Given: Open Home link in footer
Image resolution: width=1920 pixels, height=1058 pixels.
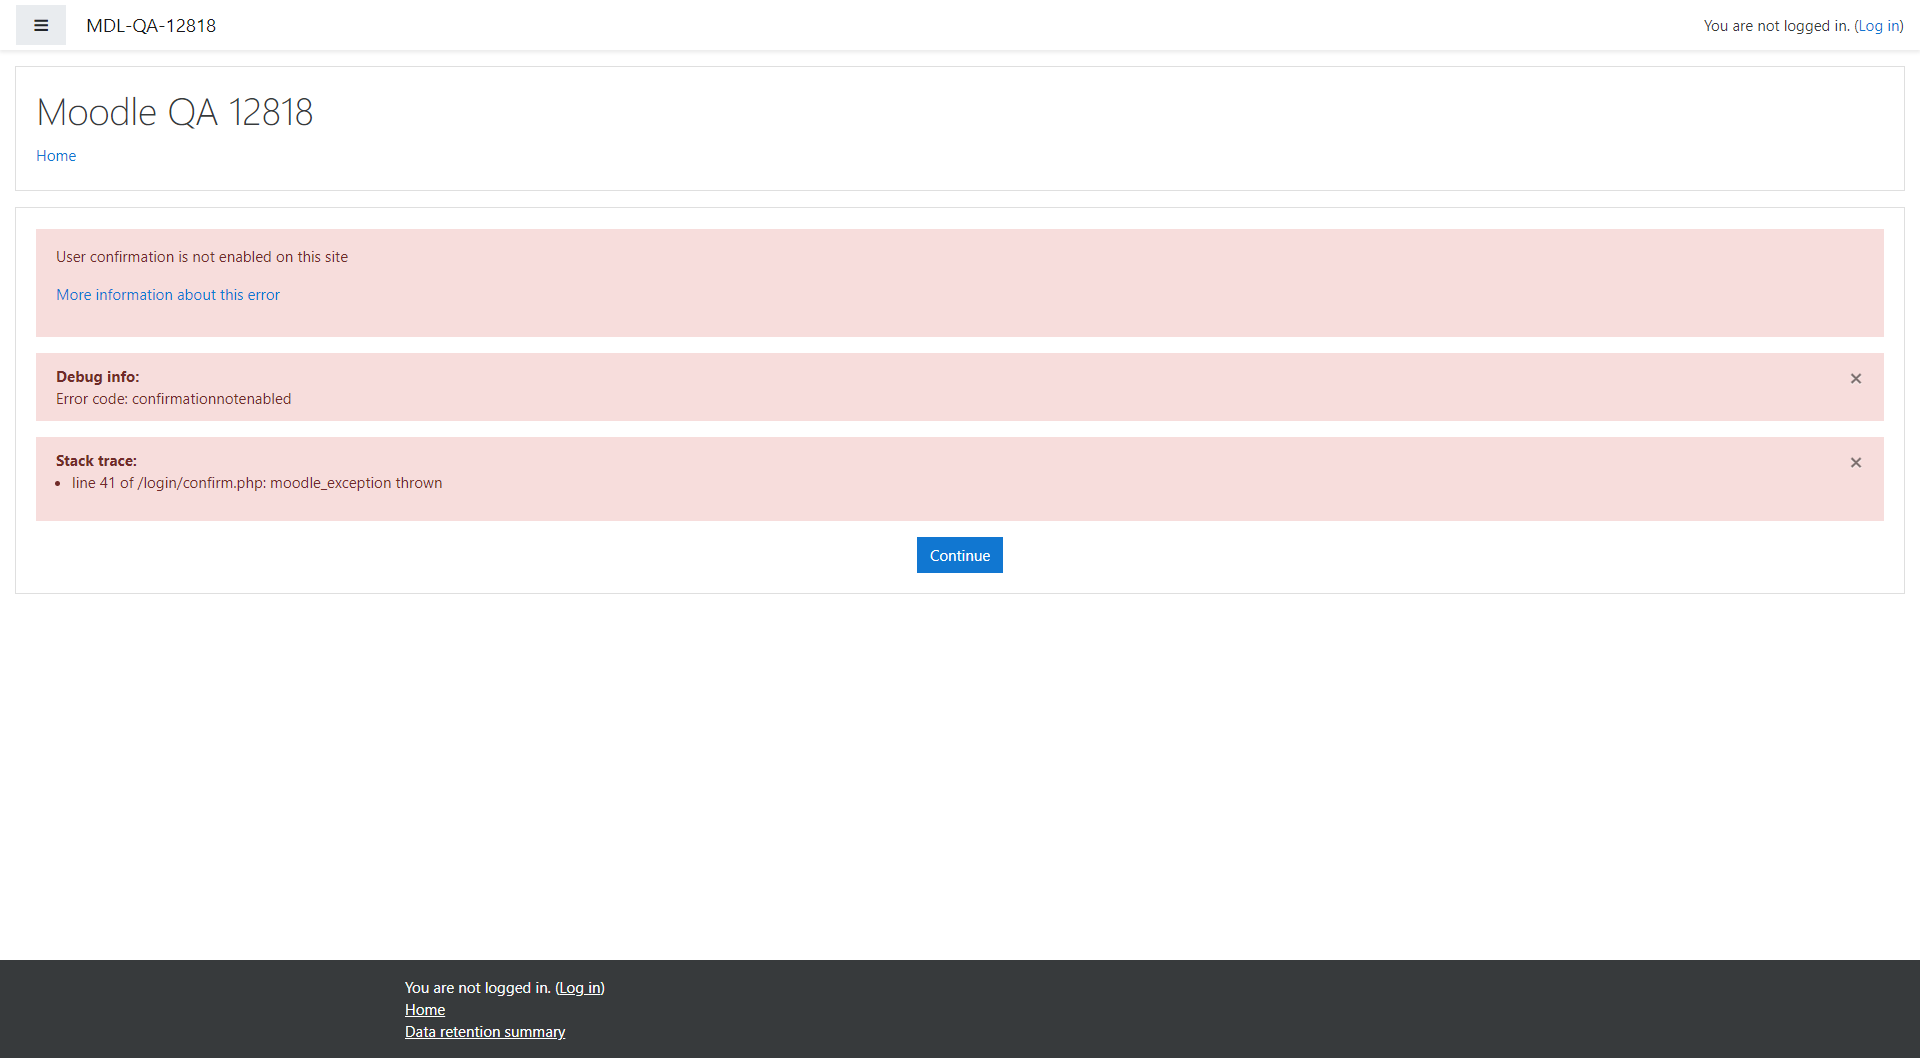Looking at the screenshot, I should point(425,1010).
